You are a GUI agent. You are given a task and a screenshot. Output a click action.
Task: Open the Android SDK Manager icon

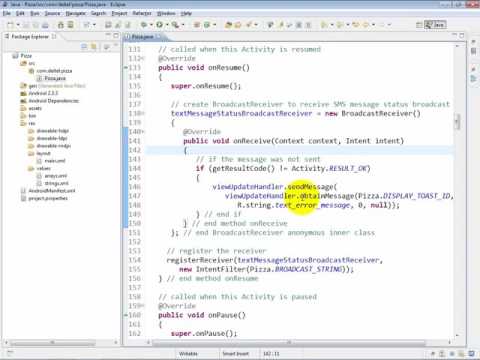coord(61,25)
